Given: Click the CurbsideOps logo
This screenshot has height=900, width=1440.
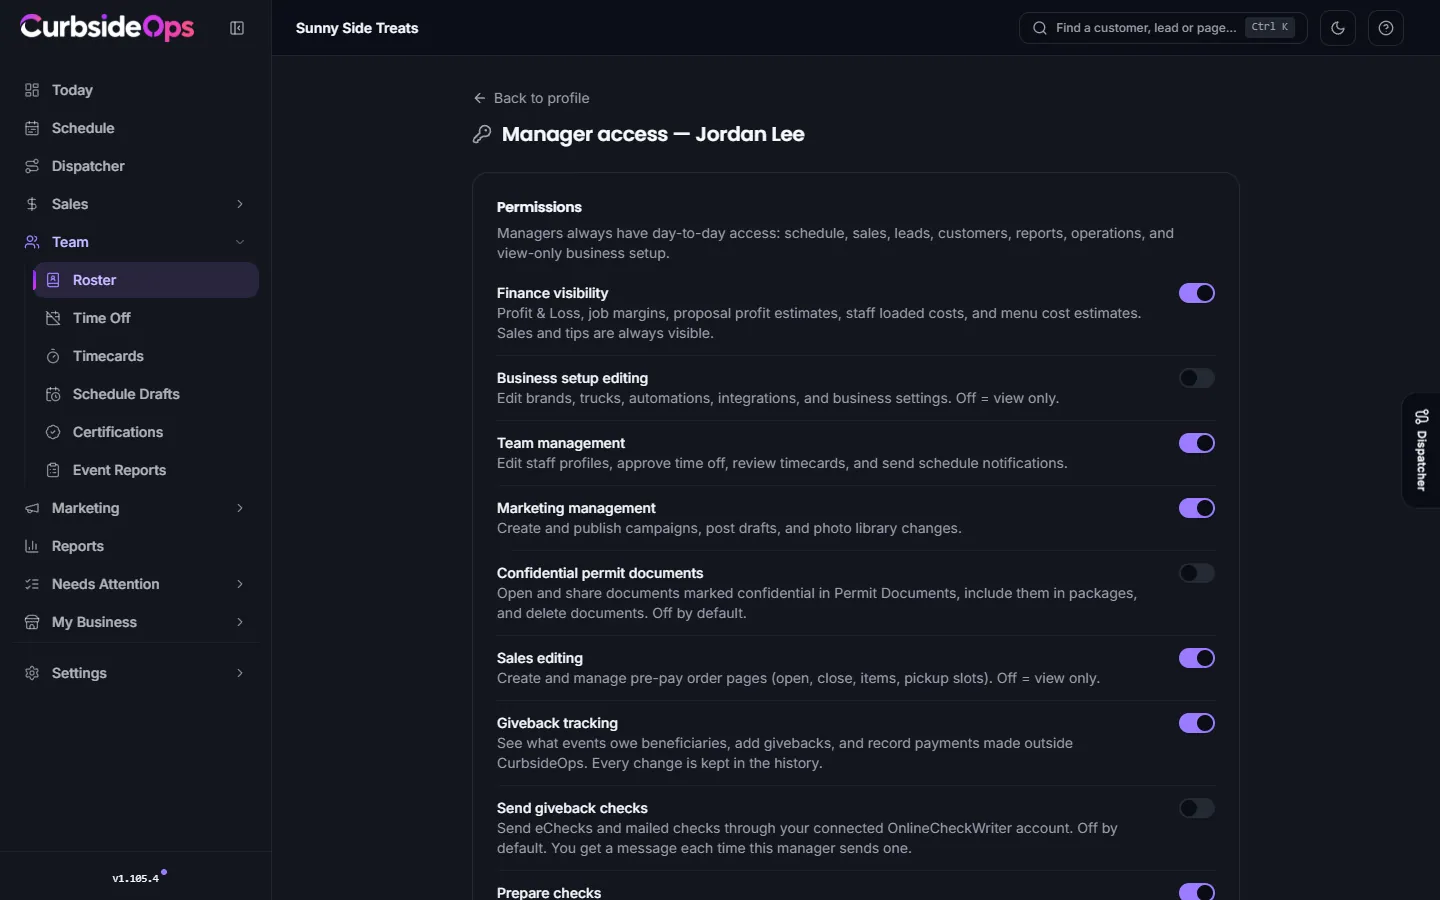Looking at the screenshot, I should coord(107,27).
